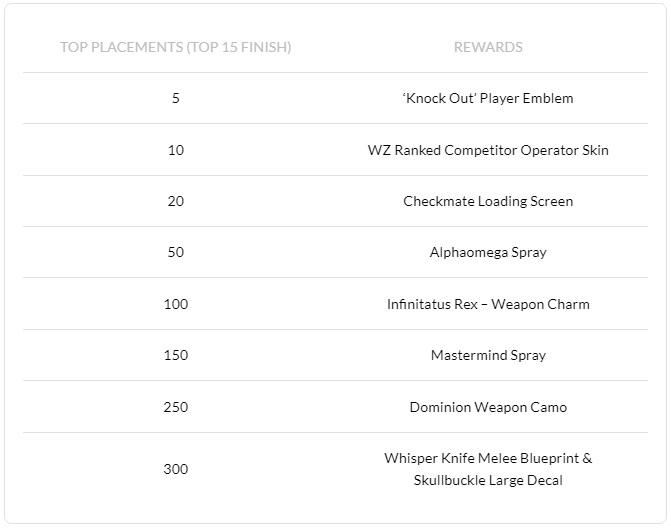The height and width of the screenshot is (529, 671).
Task: Click the Dominion Weapon Camo reward
Action: 488,407
